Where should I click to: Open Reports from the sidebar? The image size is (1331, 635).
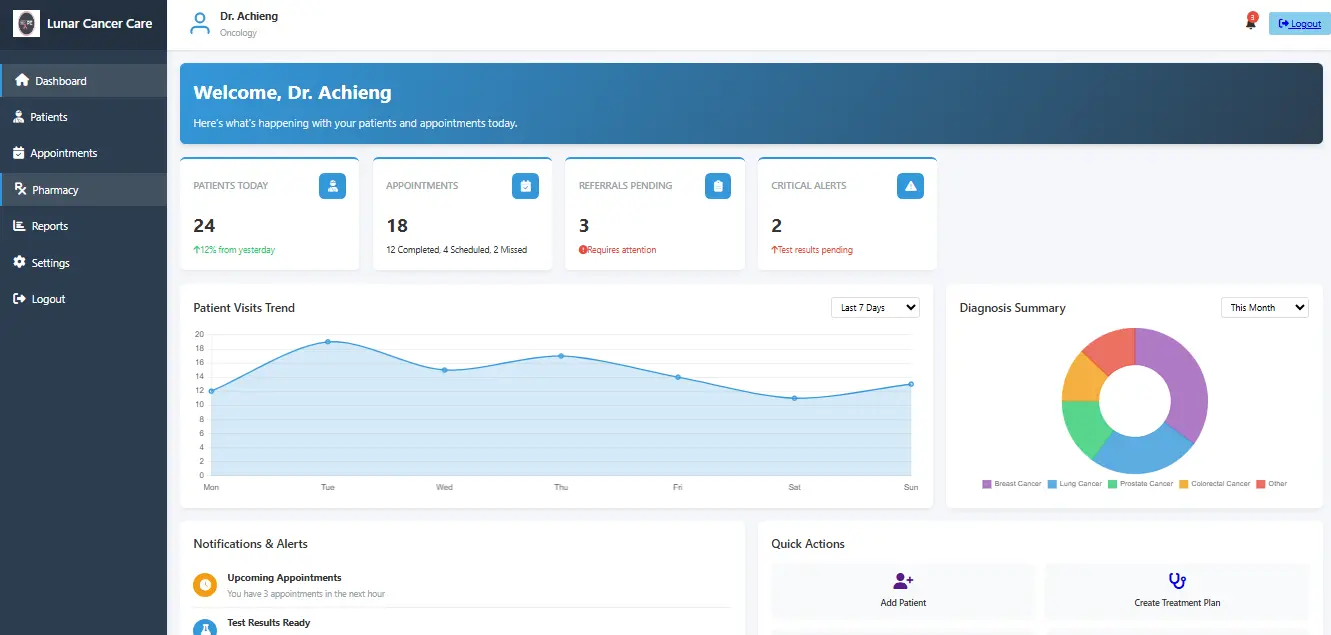49,226
